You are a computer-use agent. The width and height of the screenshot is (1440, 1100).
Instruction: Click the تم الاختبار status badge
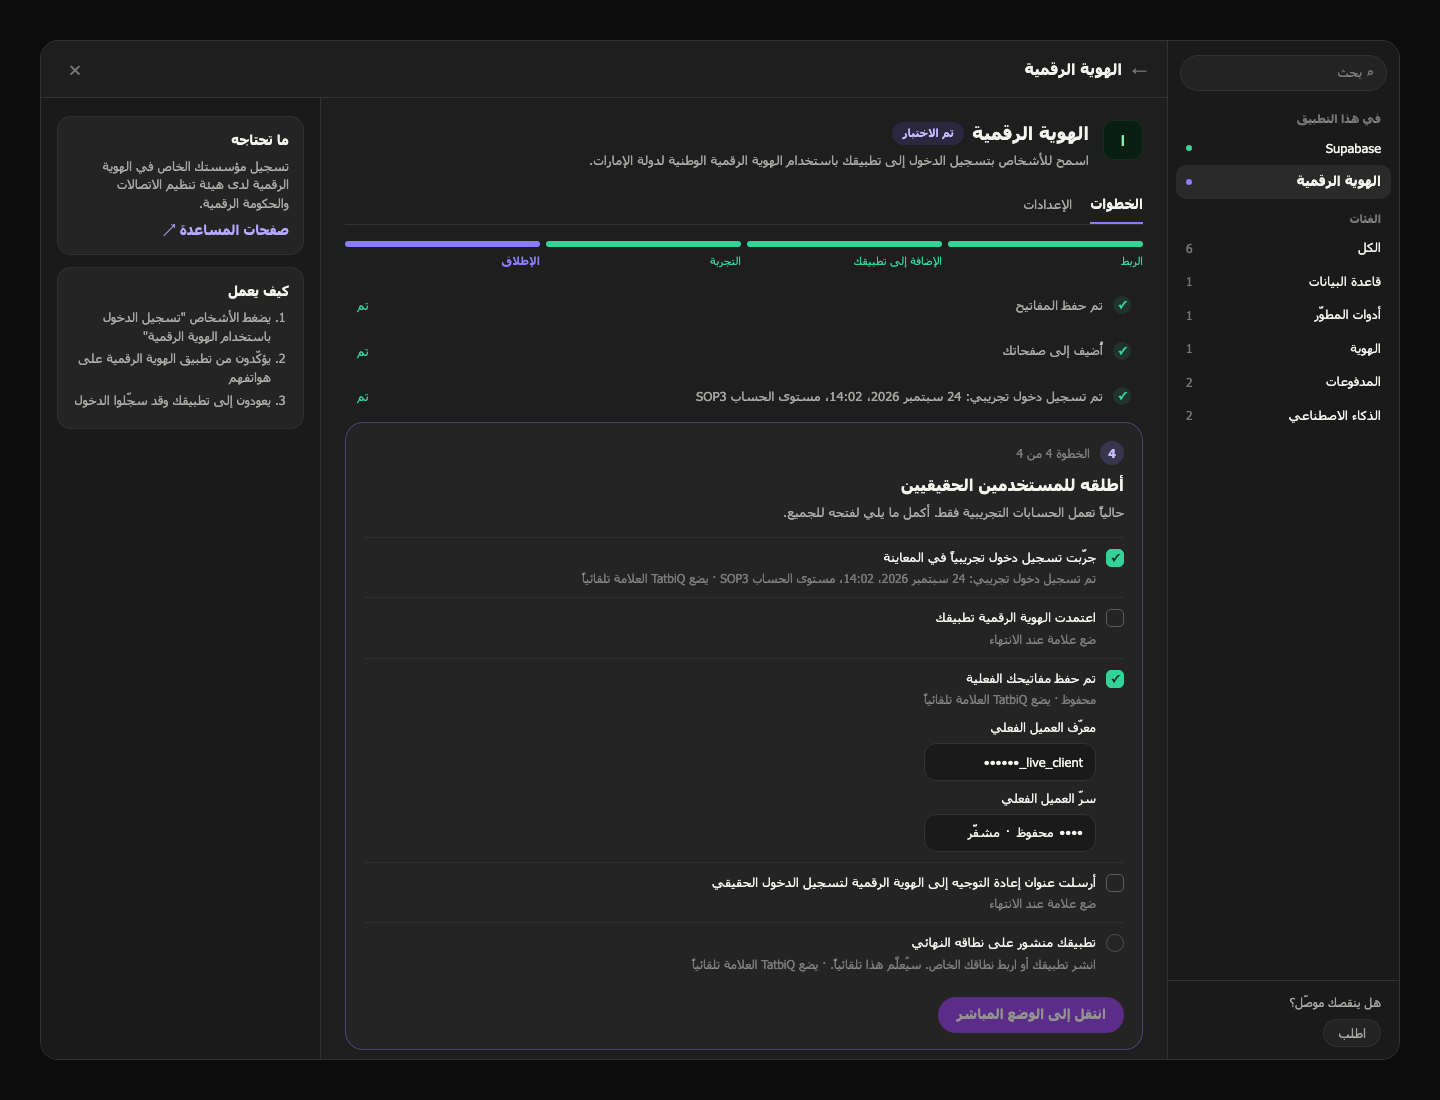(928, 133)
